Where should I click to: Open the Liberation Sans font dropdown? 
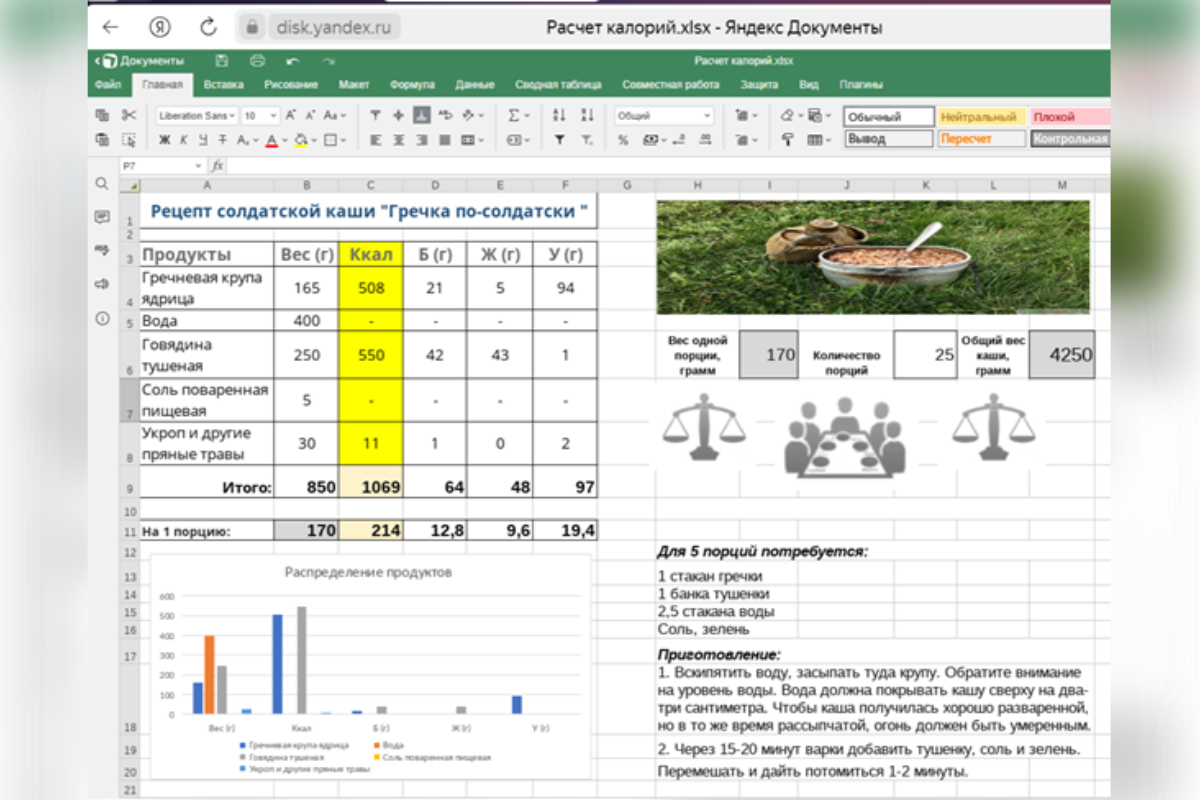tap(197, 115)
